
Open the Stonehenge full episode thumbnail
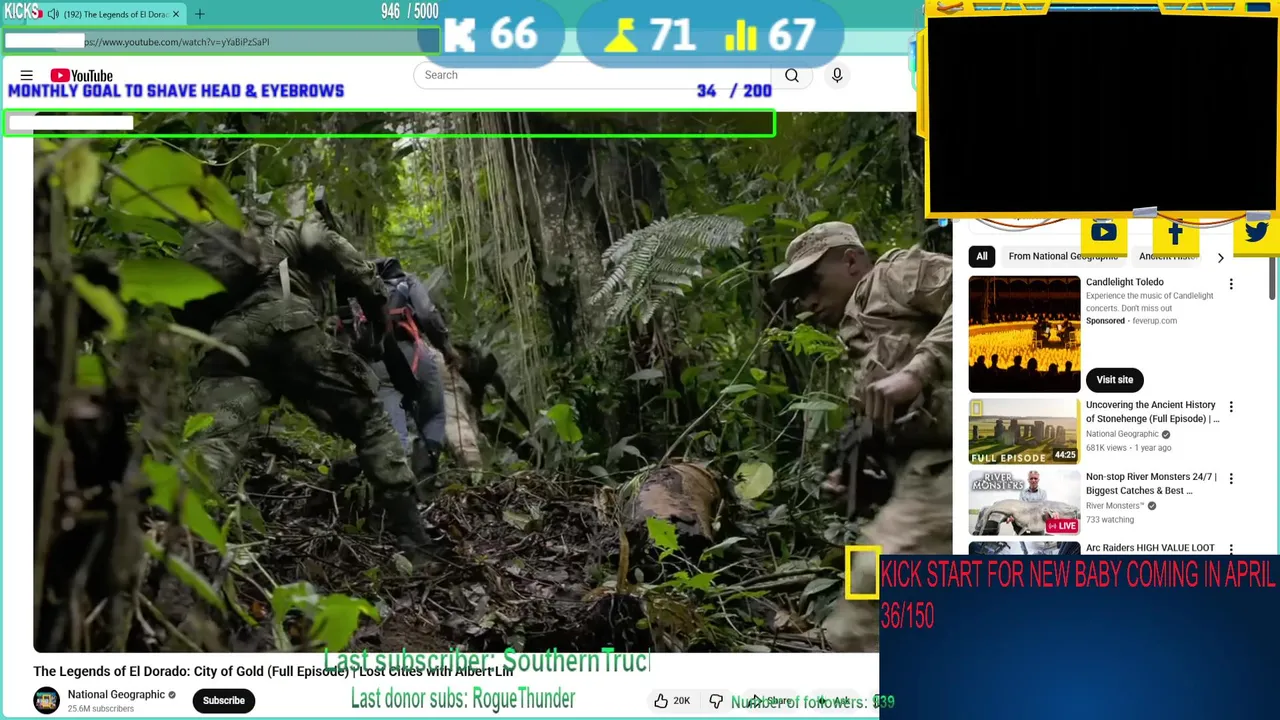pos(1024,432)
